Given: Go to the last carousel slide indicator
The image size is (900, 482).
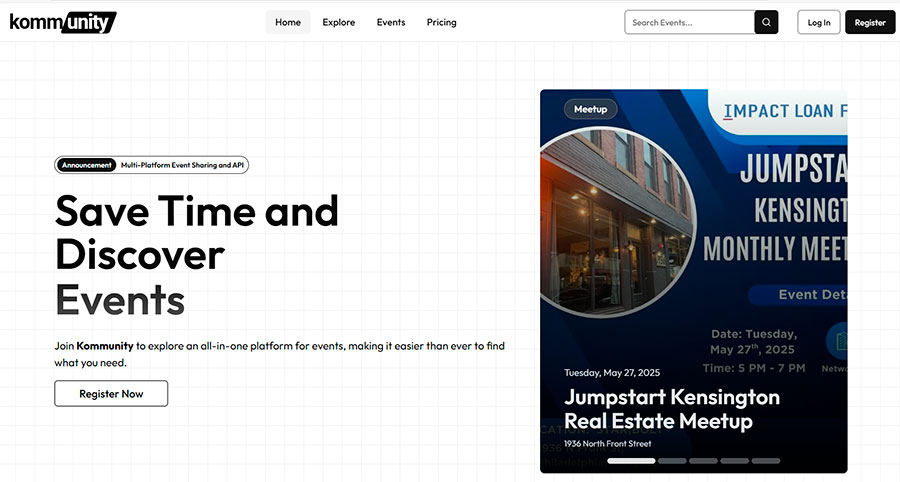Looking at the screenshot, I should point(765,461).
